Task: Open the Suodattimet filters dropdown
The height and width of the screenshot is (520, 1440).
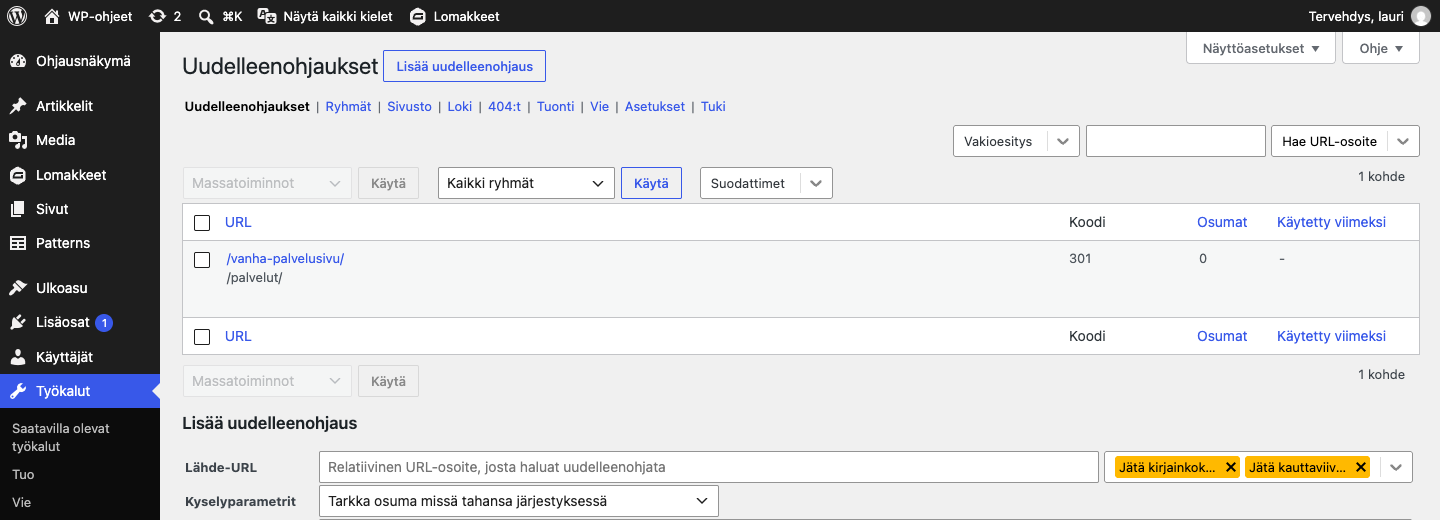Action: click(x=766, y=183)
